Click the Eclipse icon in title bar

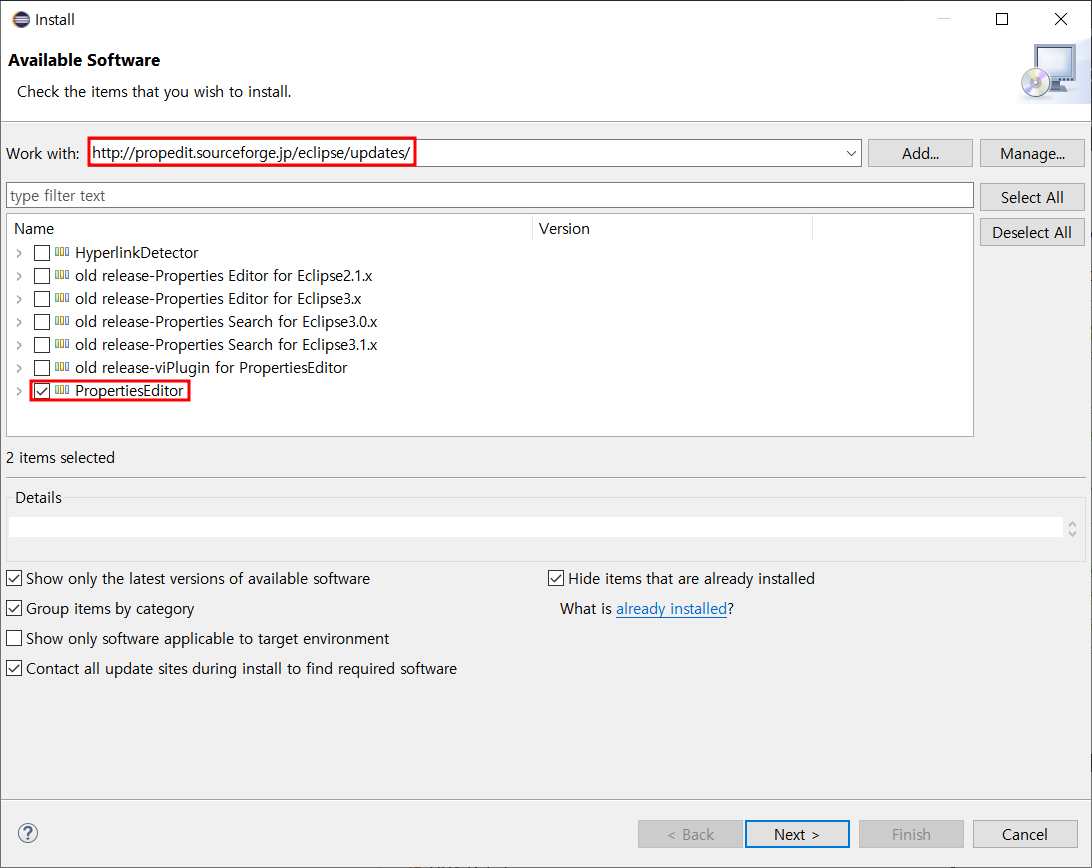point(21,20)
